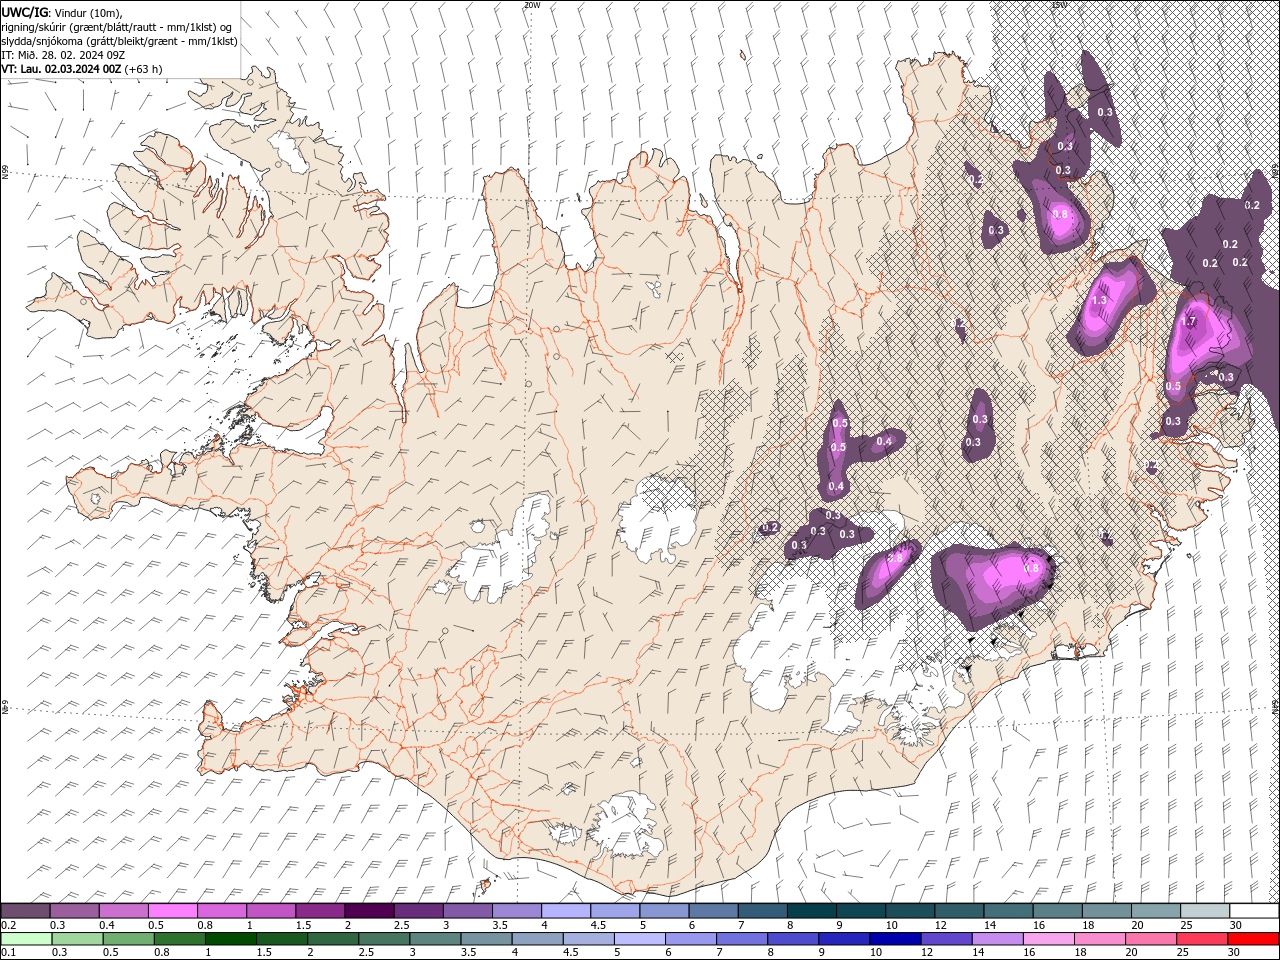Click the '1.3' snowfall value on the map
This screenshot has width=1280, height=960.
click(x=1099, y=300)
